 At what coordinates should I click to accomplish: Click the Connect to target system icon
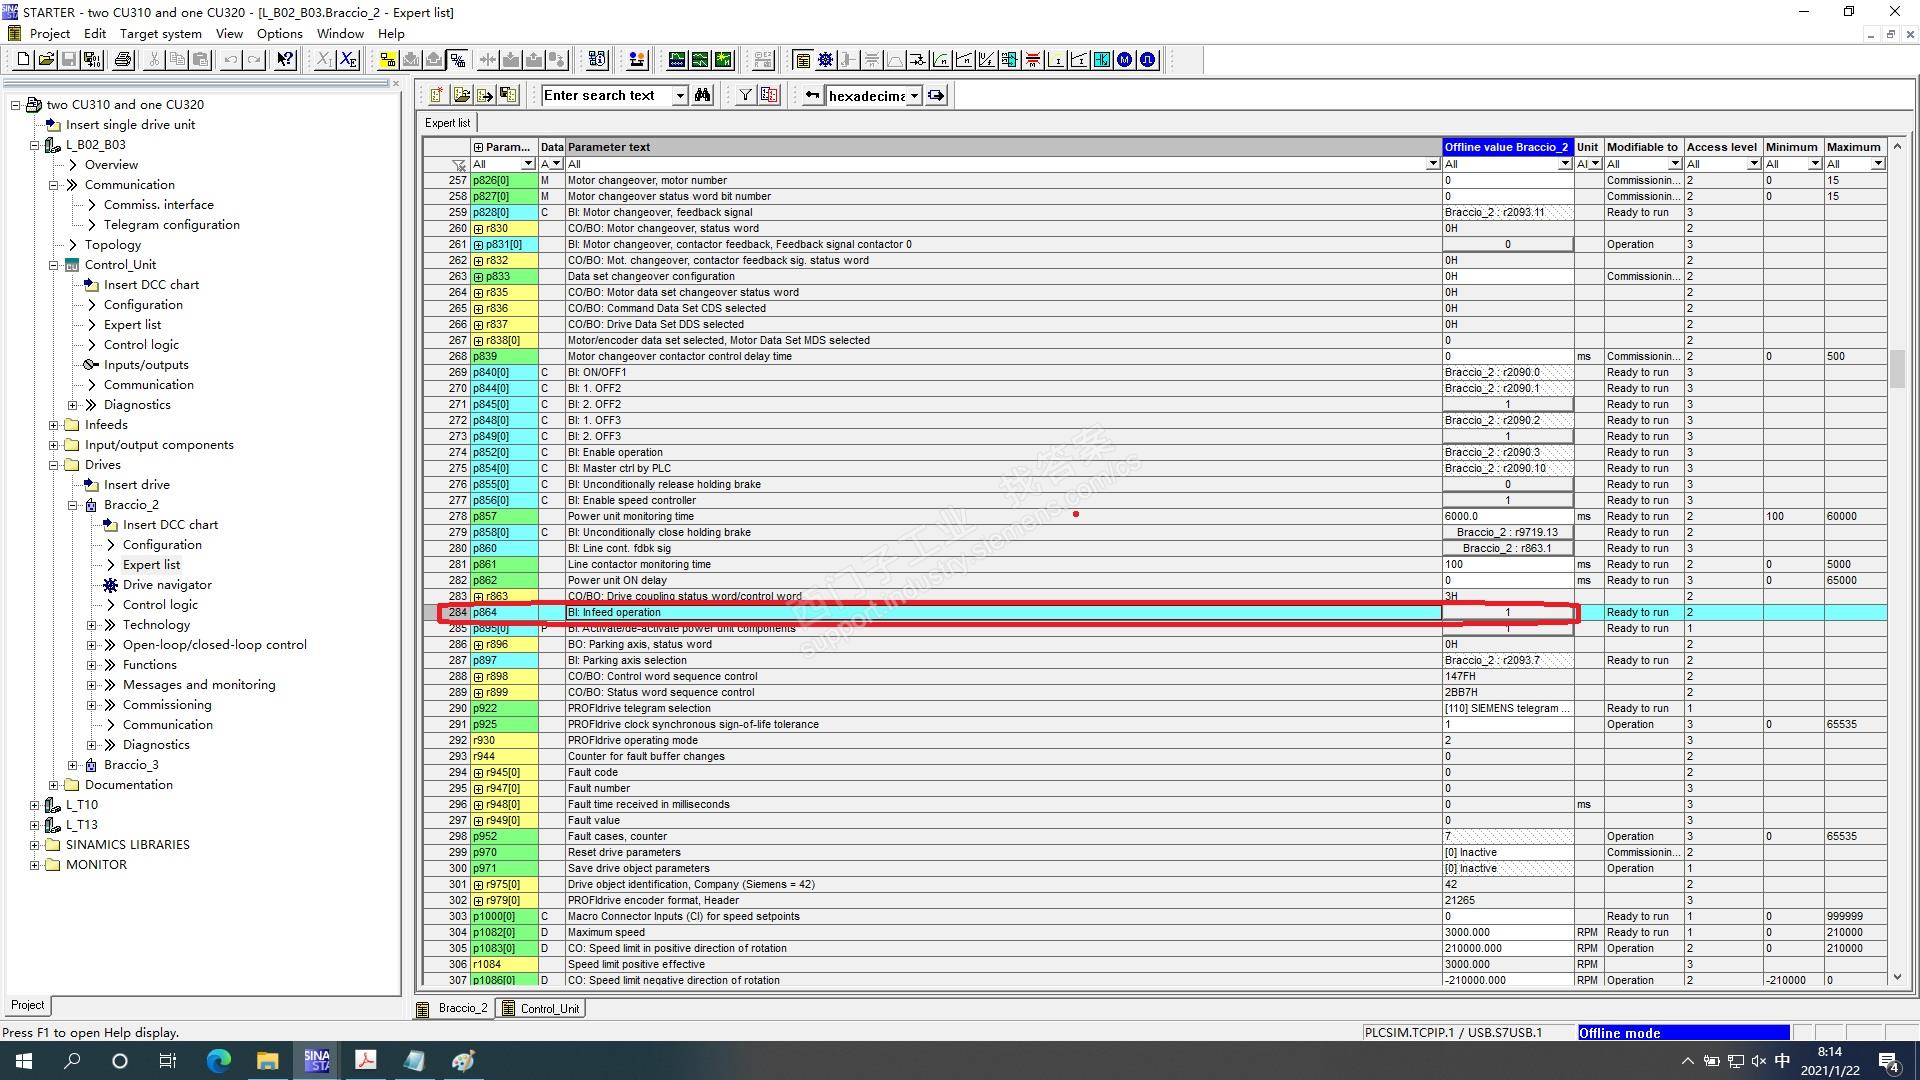click(x=388, y=60)
